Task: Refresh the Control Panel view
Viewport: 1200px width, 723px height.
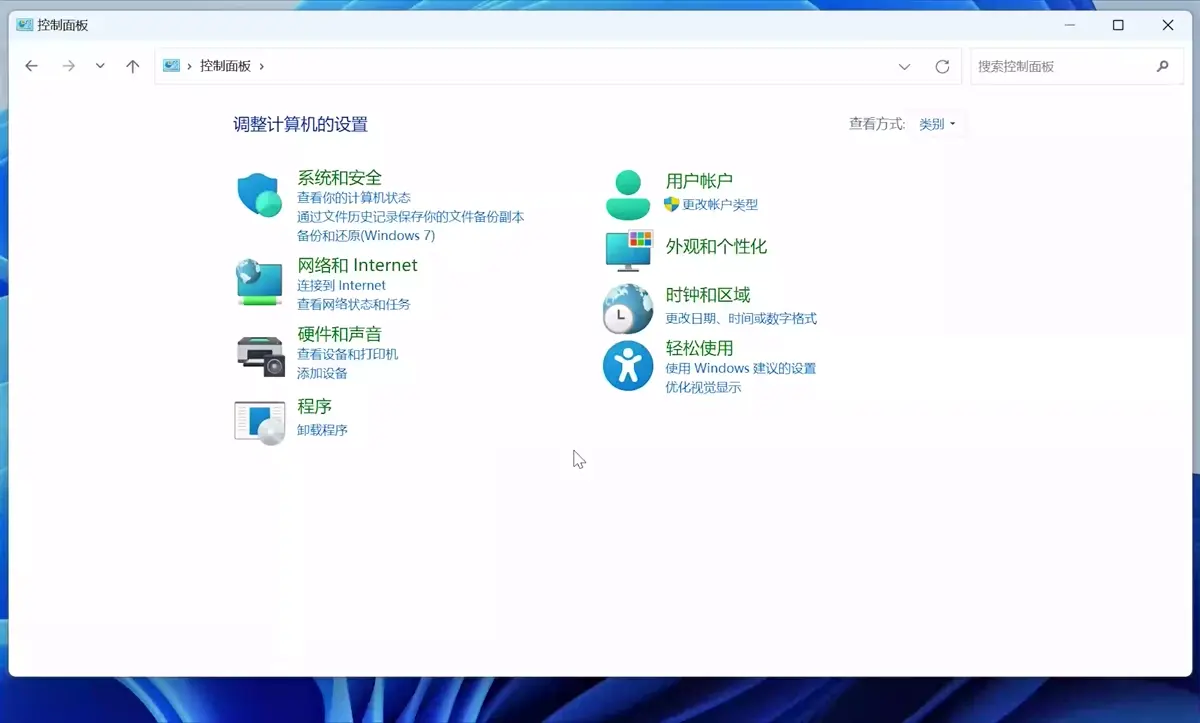Action: (x=942, y=67)
